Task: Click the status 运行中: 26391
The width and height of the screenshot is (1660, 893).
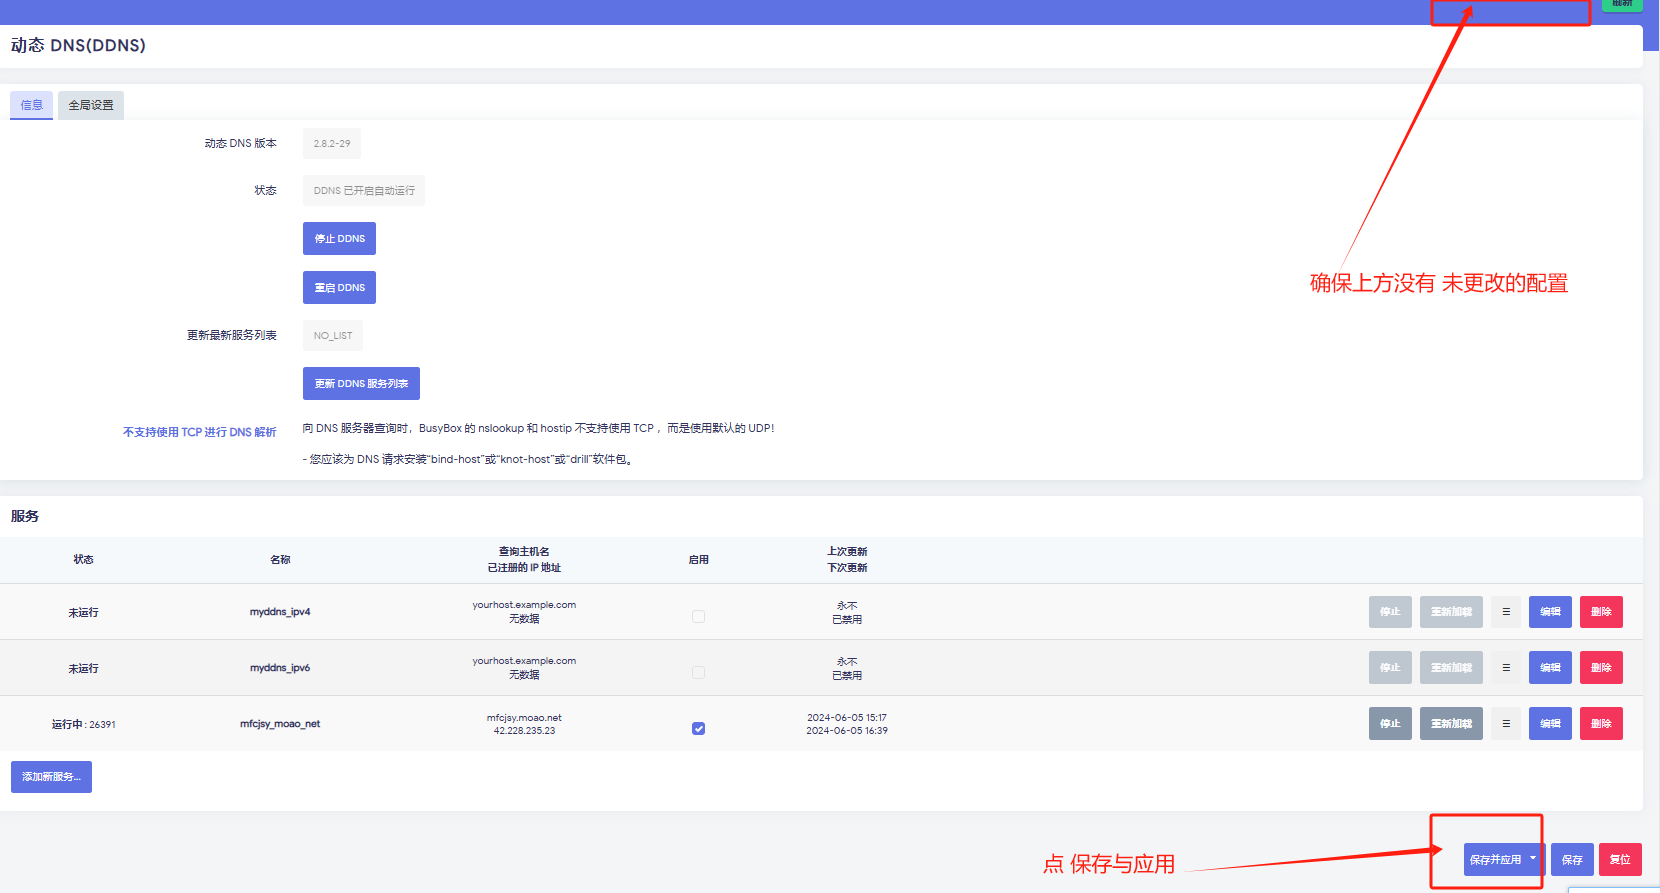Action: click(83, 724)
